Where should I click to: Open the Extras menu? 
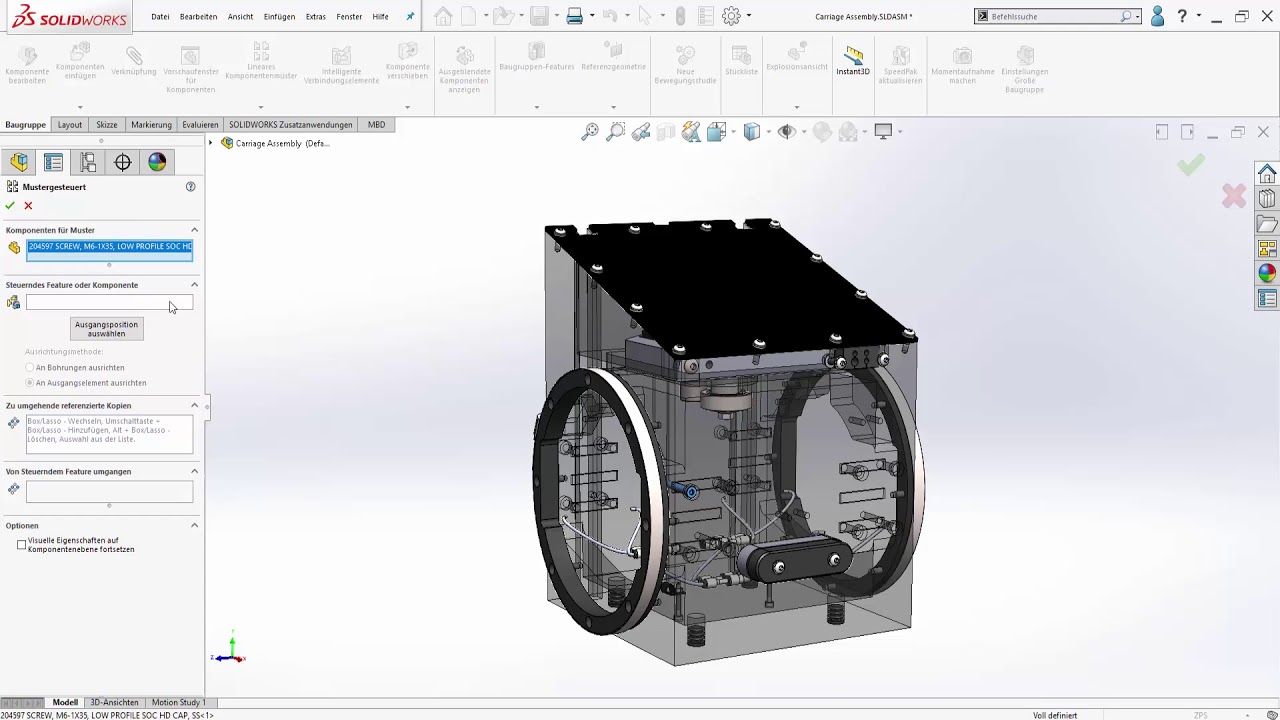316,17
